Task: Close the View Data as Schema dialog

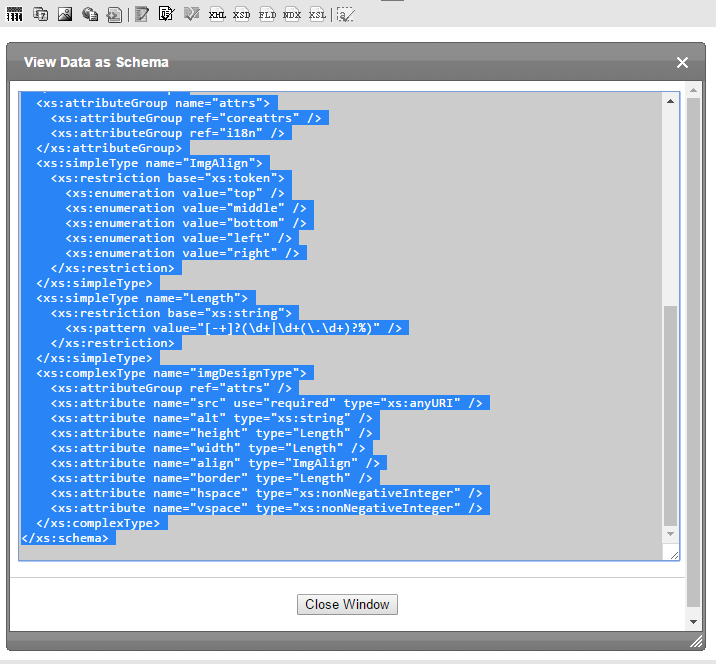Action: point(682,63)
